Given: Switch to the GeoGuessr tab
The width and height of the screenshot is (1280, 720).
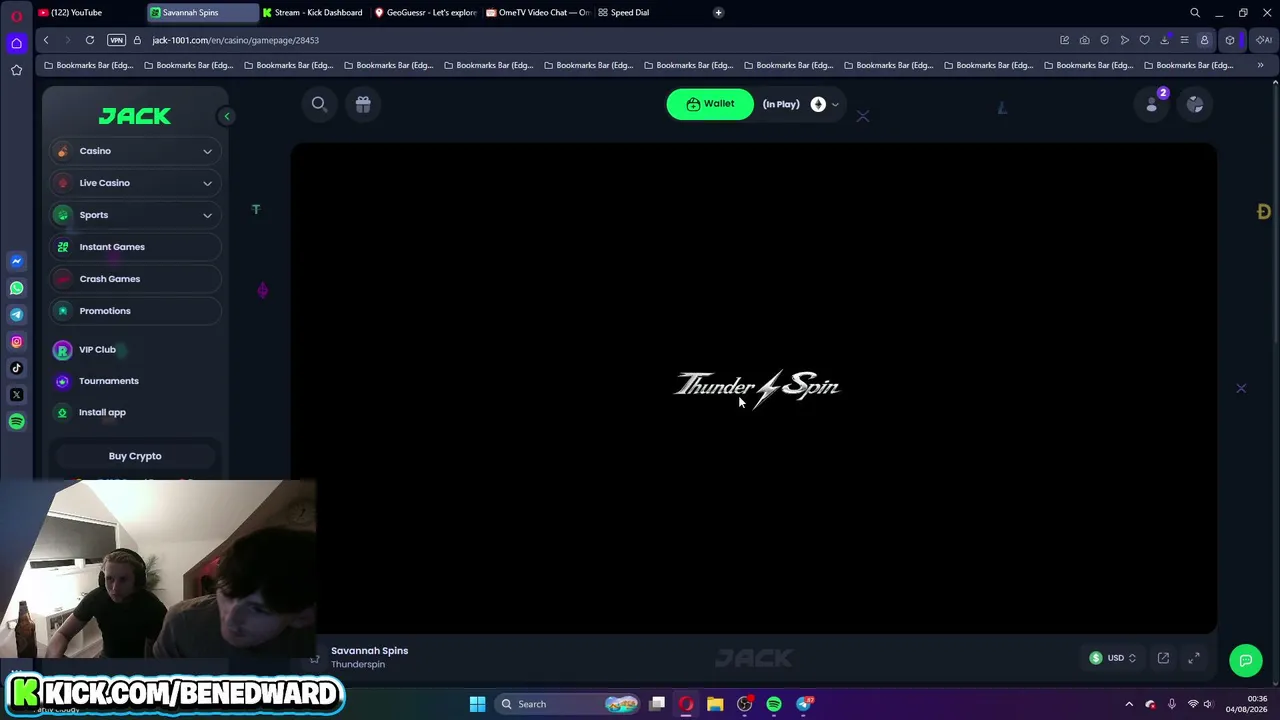Looking at the screenshot, I should (427, 13).
